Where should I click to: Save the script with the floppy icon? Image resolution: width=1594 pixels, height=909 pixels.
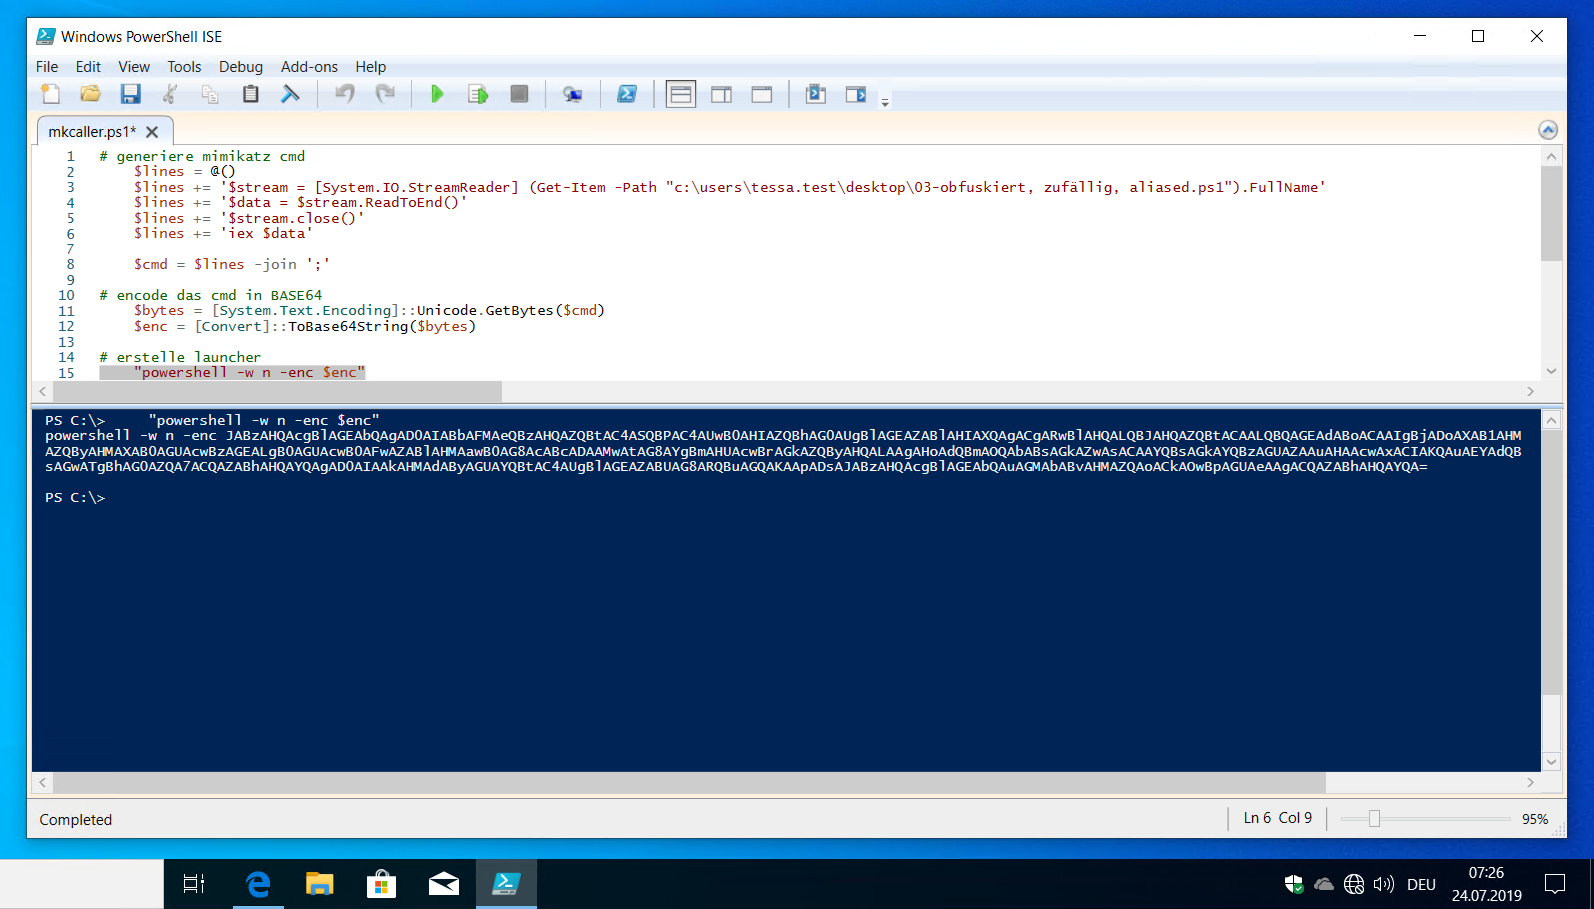(130, 94)
